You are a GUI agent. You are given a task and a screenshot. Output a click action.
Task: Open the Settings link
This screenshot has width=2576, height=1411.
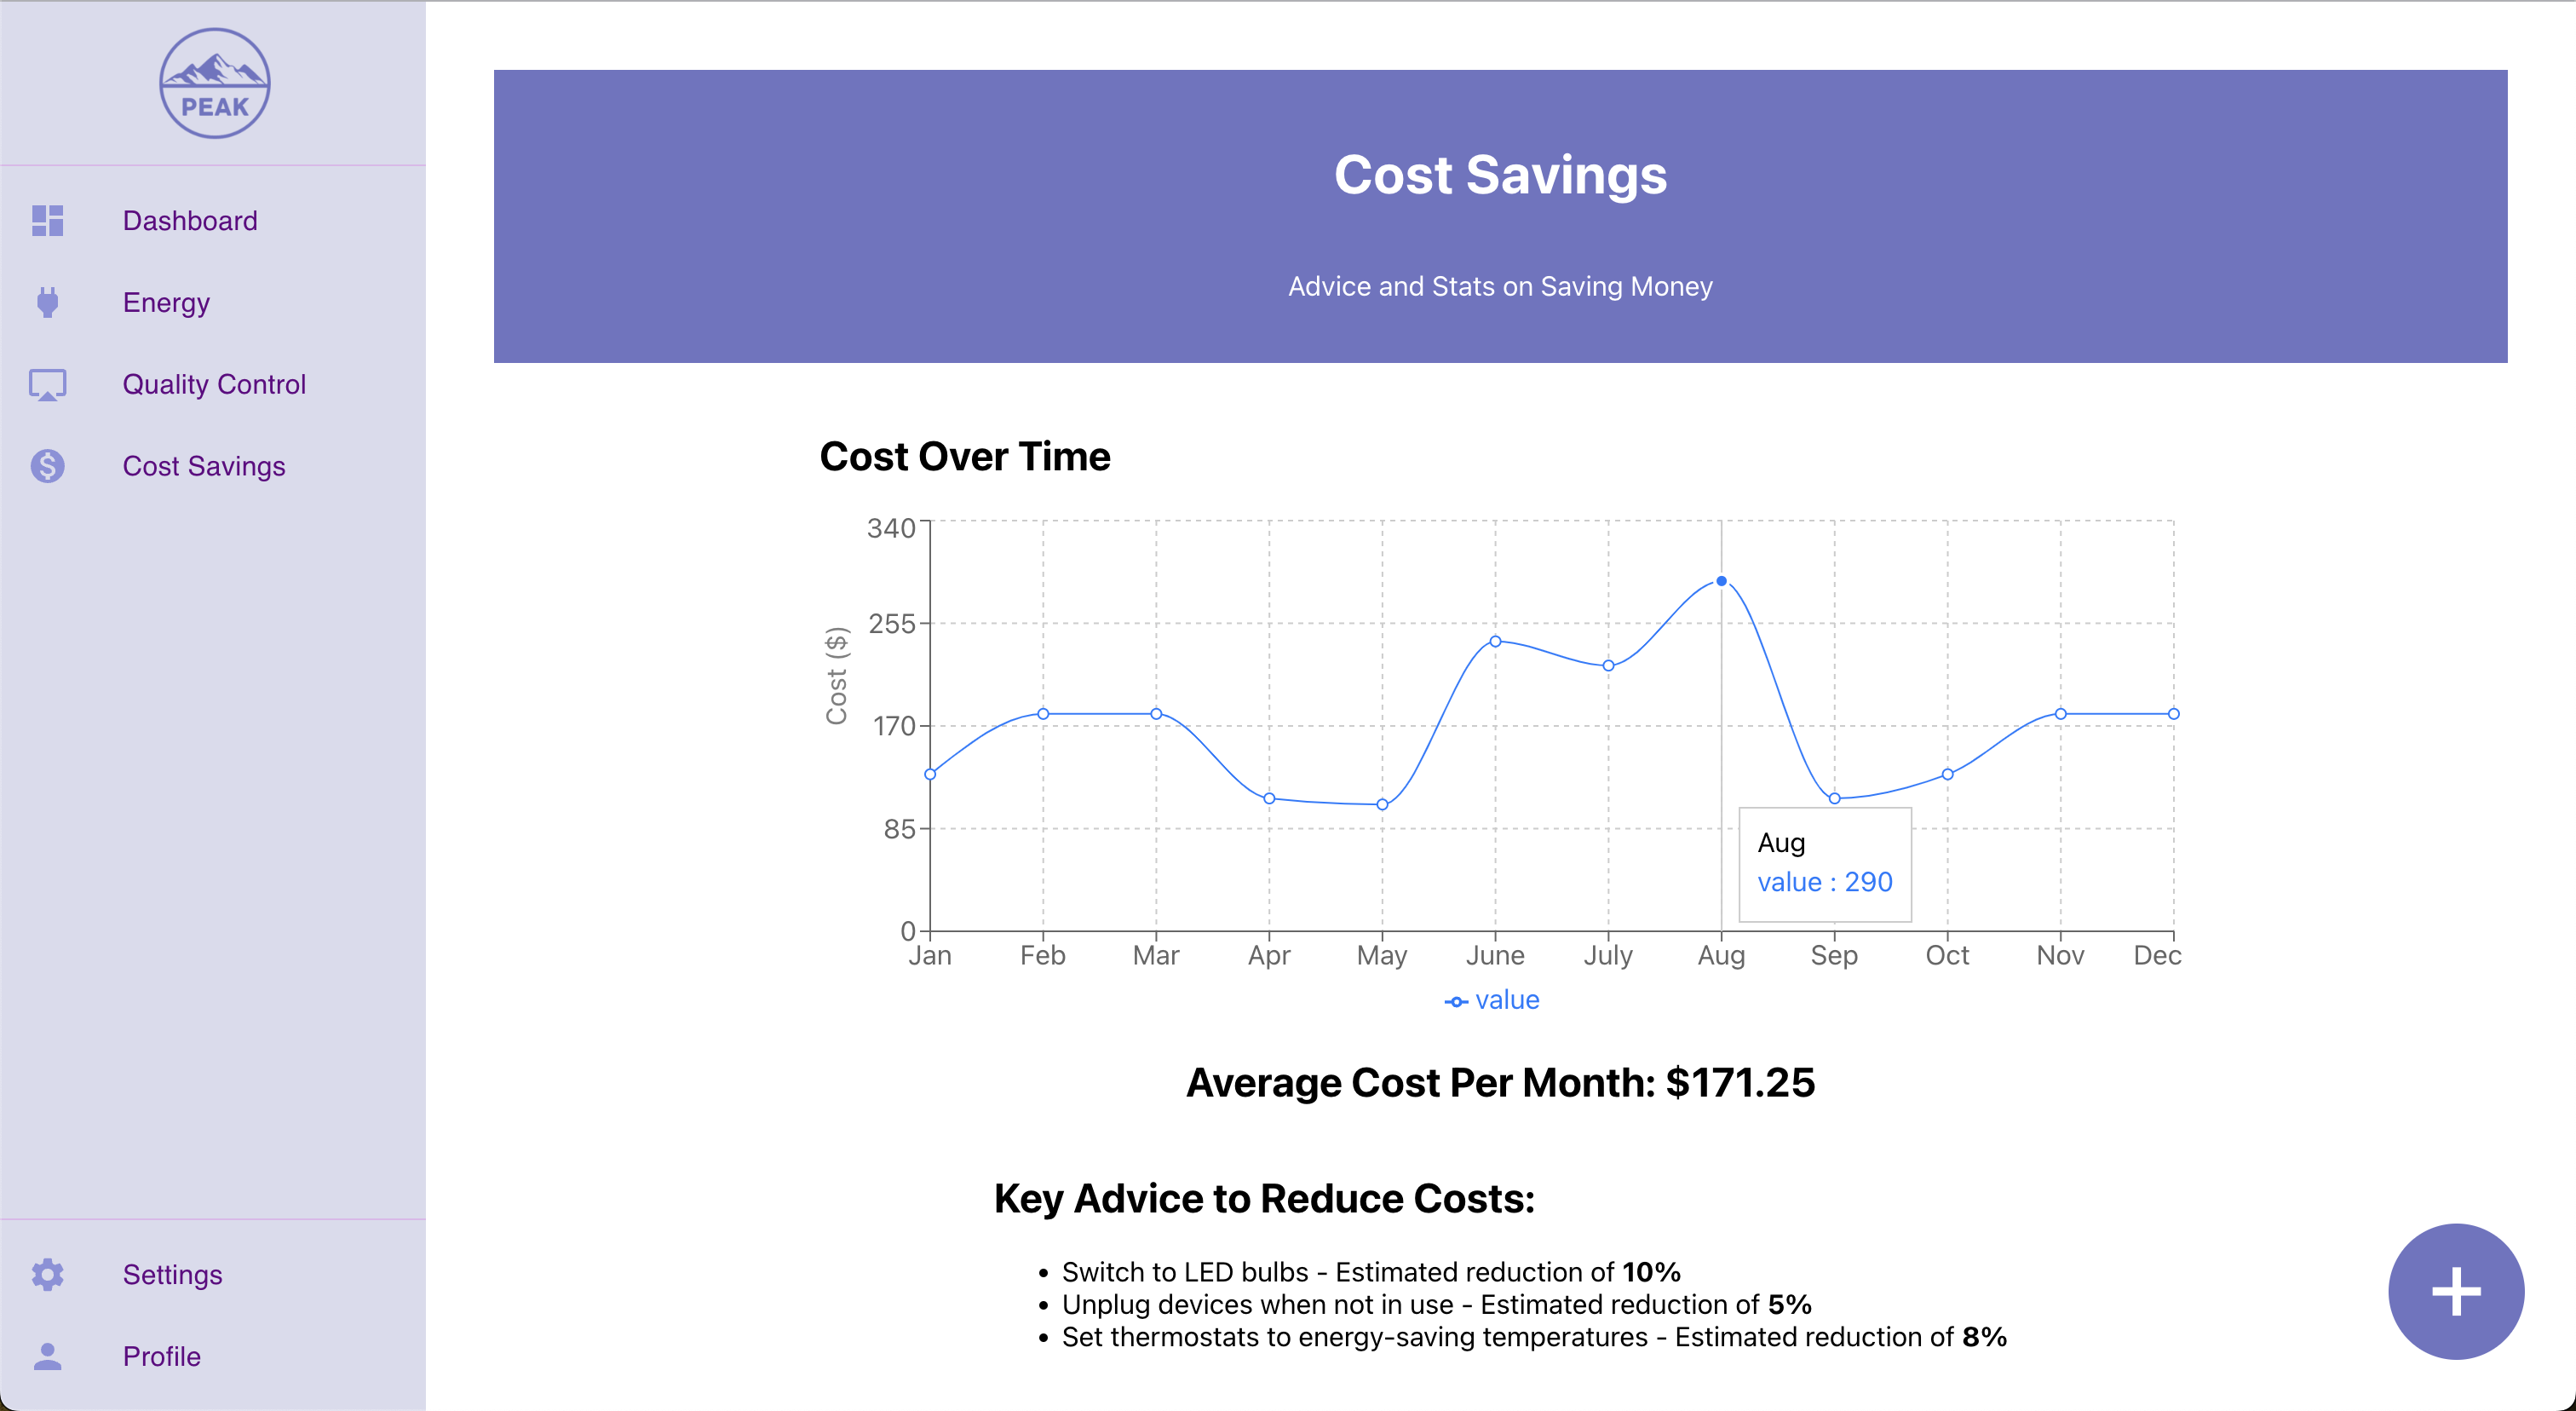pyautogui.click(x=172, y=1274)
